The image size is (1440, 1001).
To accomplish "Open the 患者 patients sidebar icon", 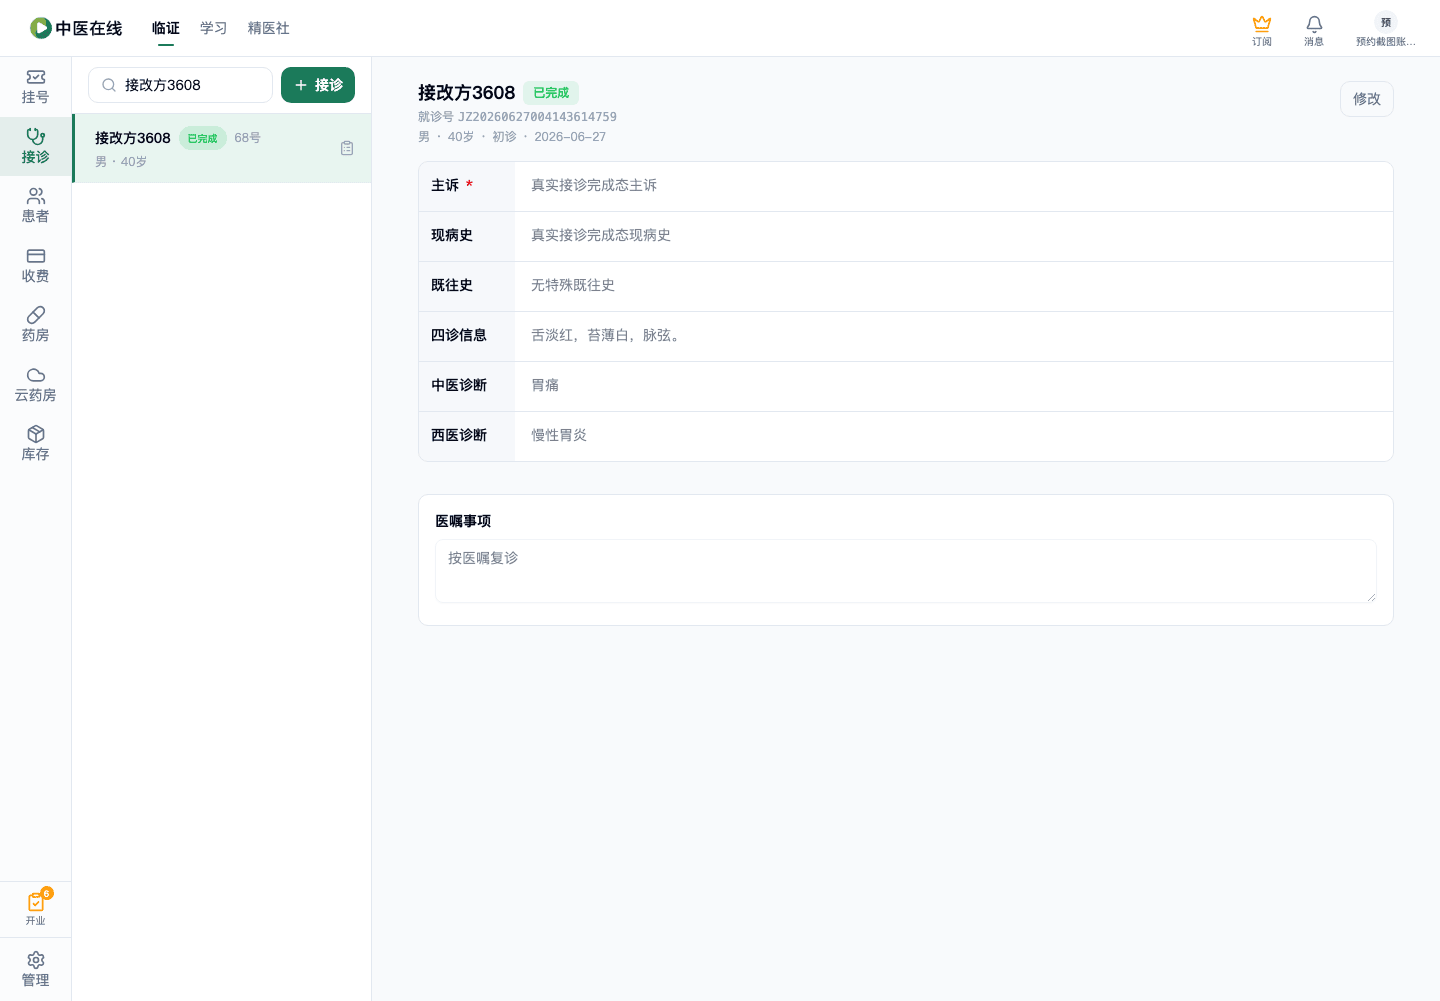I will [36, 196].
